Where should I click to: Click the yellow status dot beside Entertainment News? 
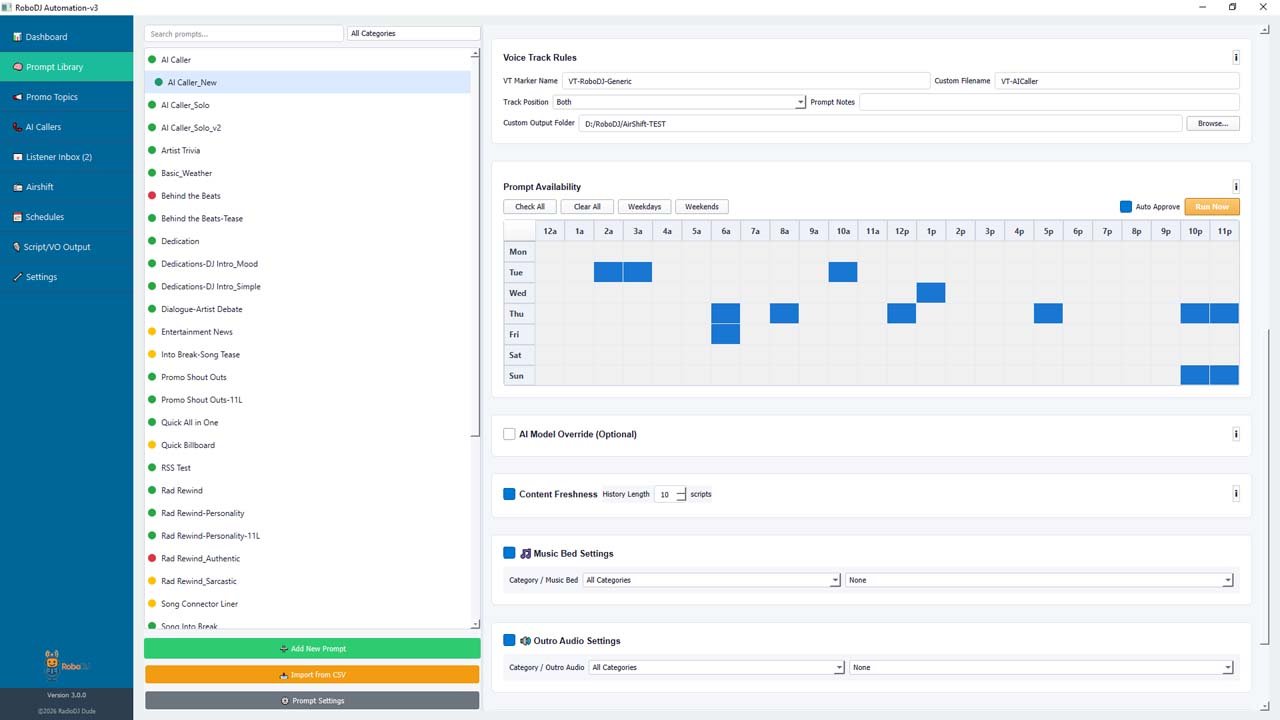152,332
